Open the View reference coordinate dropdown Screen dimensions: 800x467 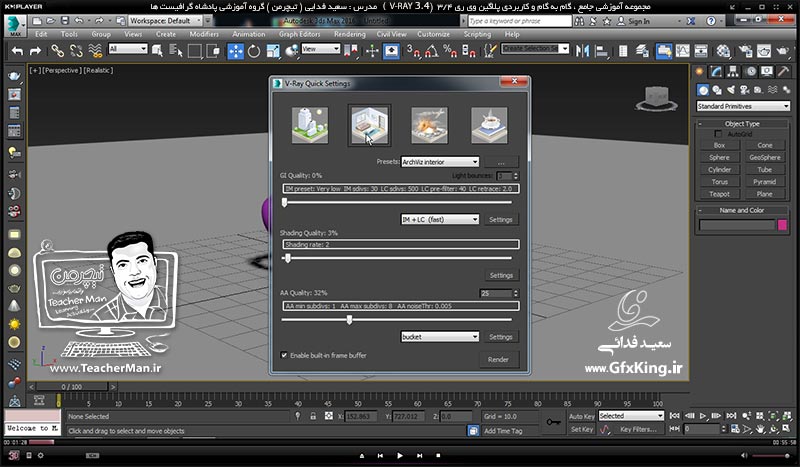[x=320, y=49]
